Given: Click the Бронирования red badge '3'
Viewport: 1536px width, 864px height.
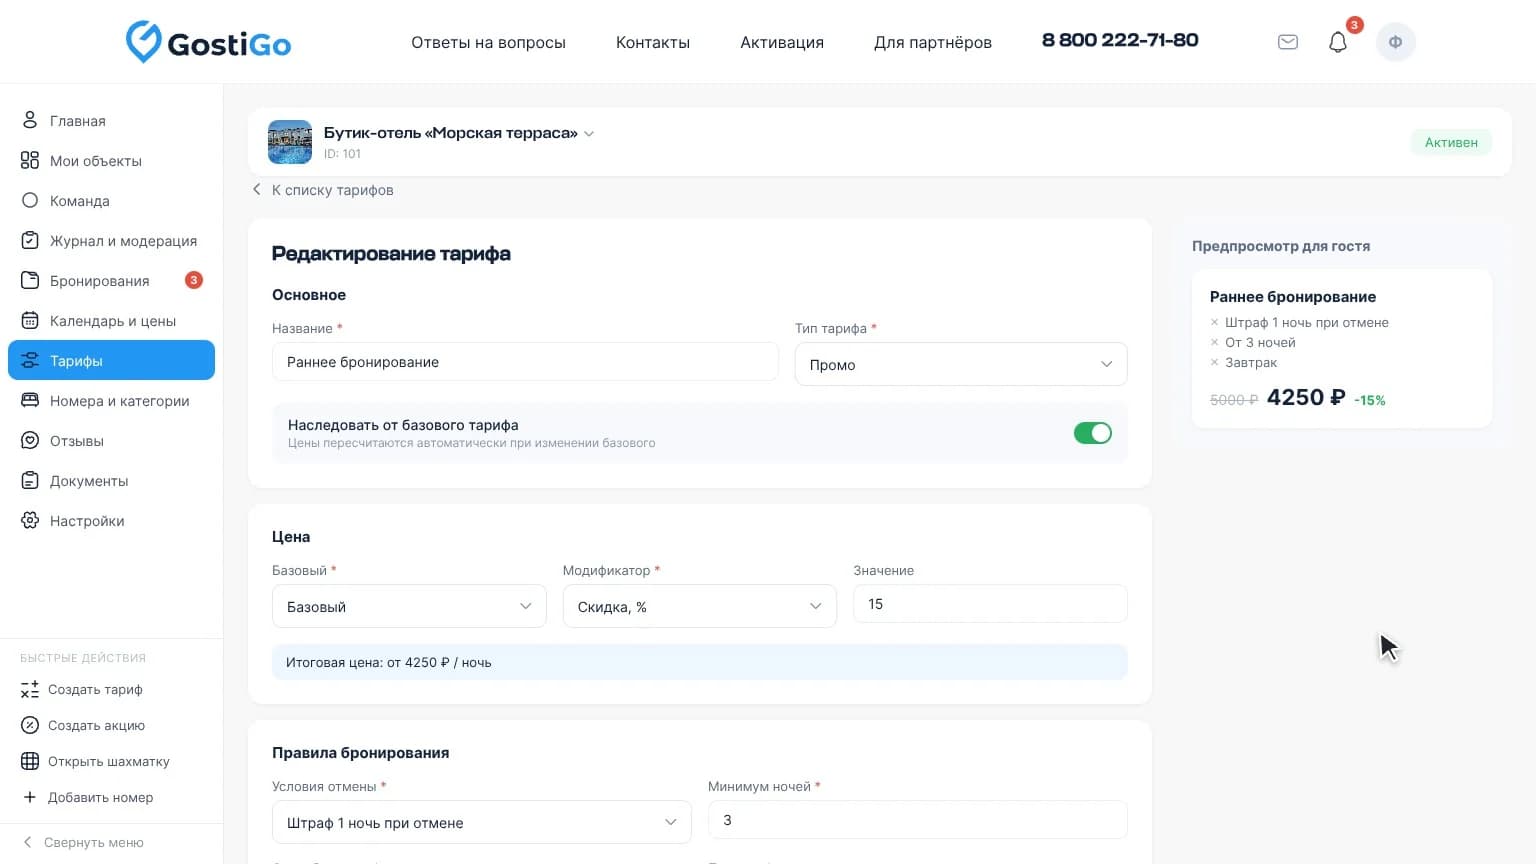Looking at the screenshot, I should click(x=194, y=280).
